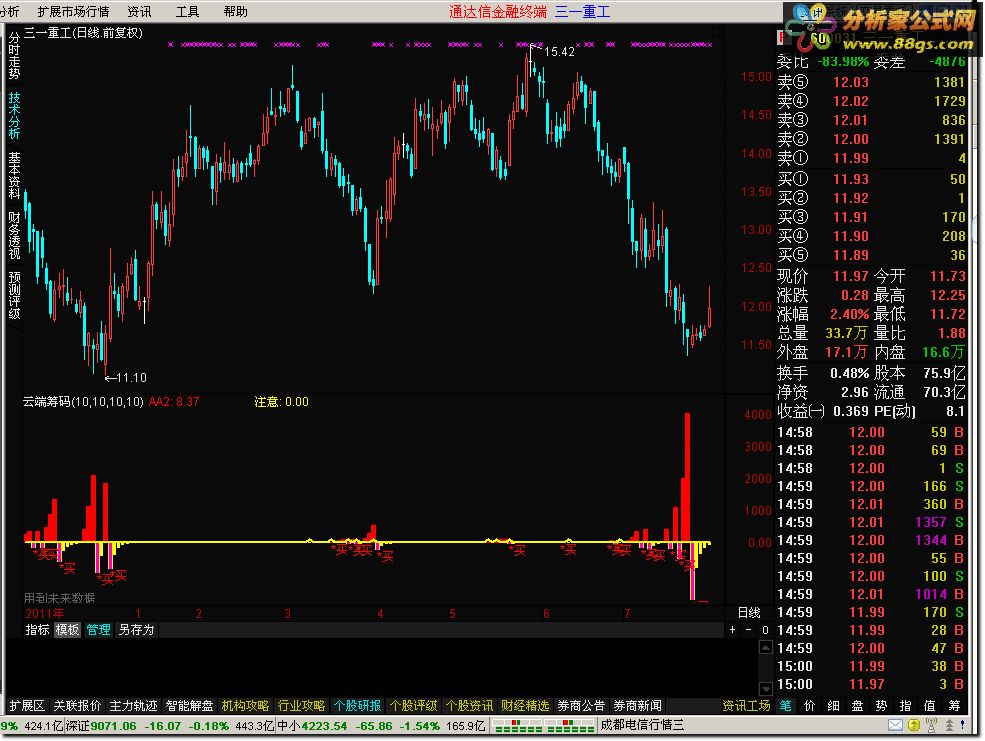Viewport: 985px width, 741px height.
Task: Click the 15:00 11.97 3 B tick row
Action: coord(871,684)
